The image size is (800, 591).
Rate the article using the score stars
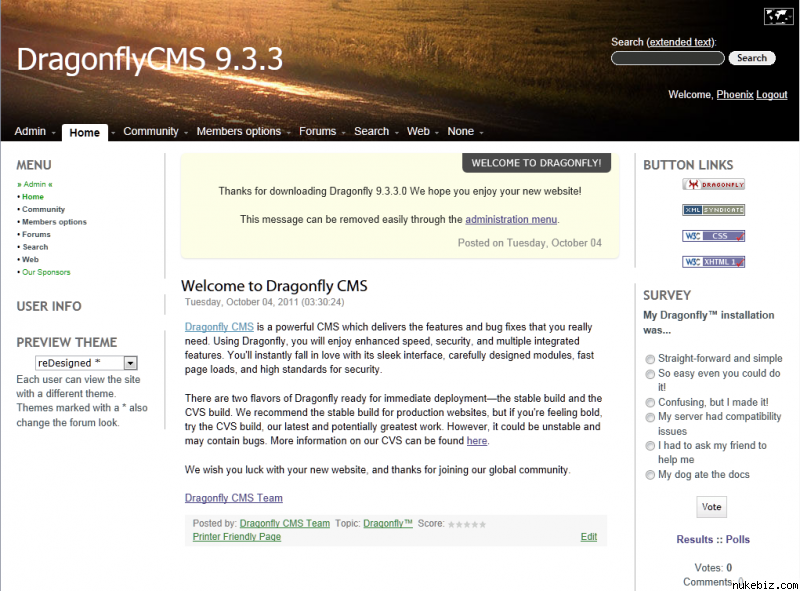(x=467, y=524)
